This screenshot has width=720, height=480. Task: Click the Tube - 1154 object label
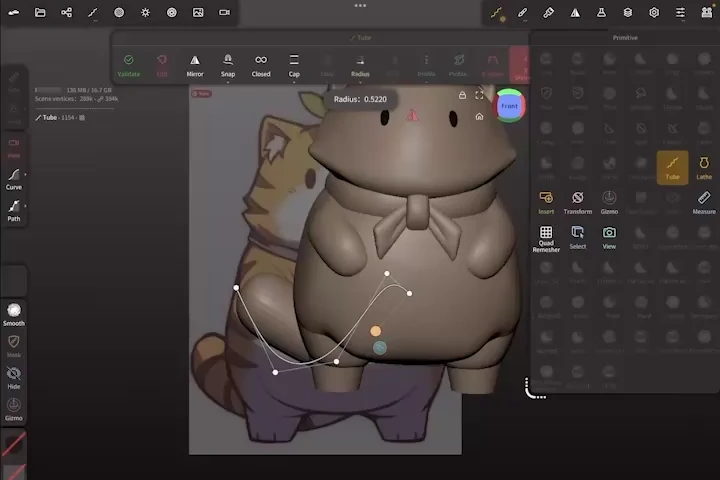[60, 118]
